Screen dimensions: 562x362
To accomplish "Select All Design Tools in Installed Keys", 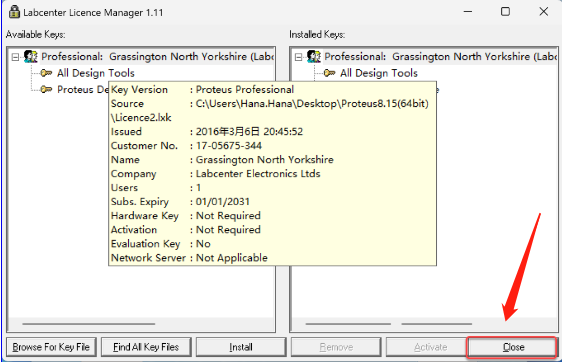I will [x=379, y=73].
